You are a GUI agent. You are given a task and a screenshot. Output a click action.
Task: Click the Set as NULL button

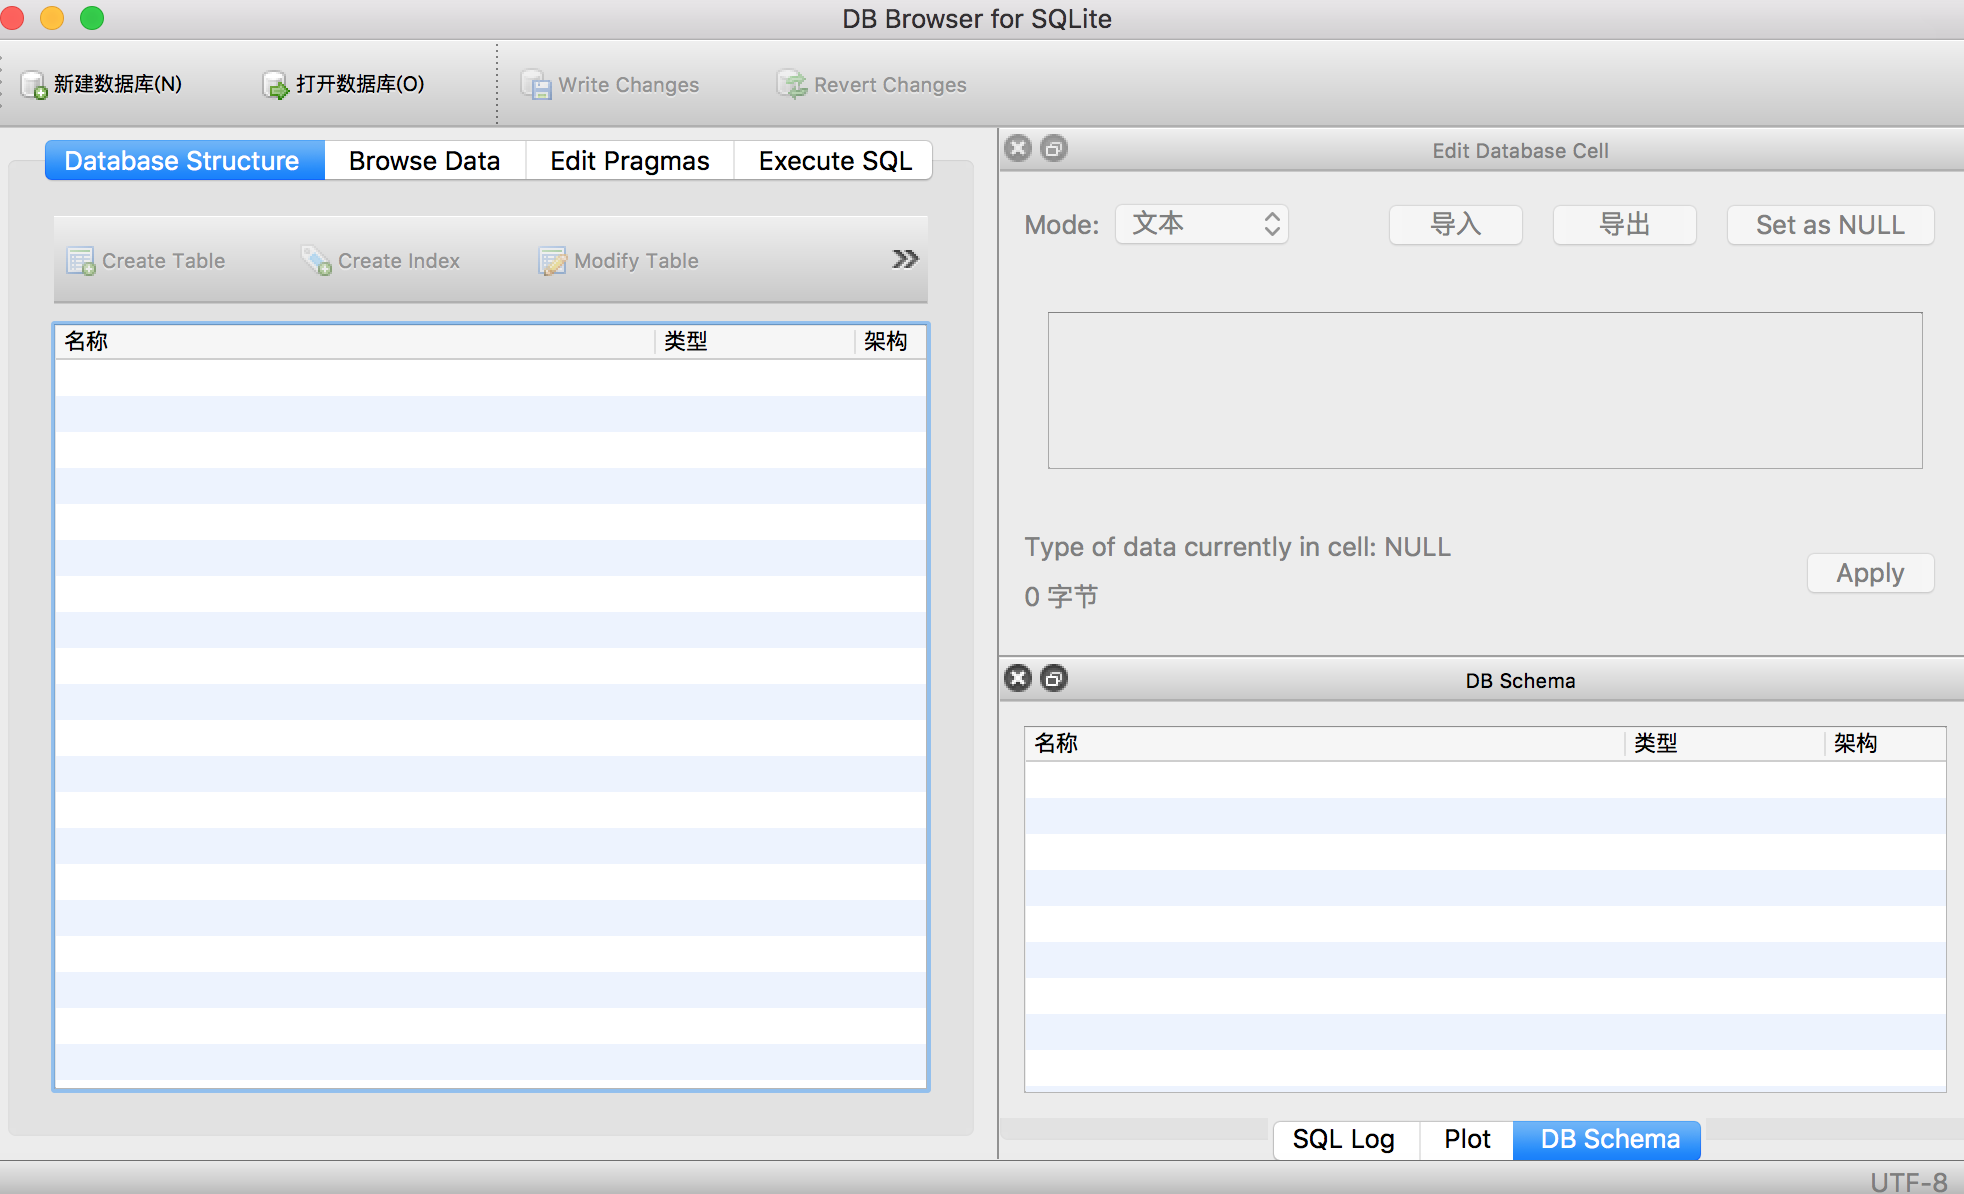click(x=1830, y=225)
